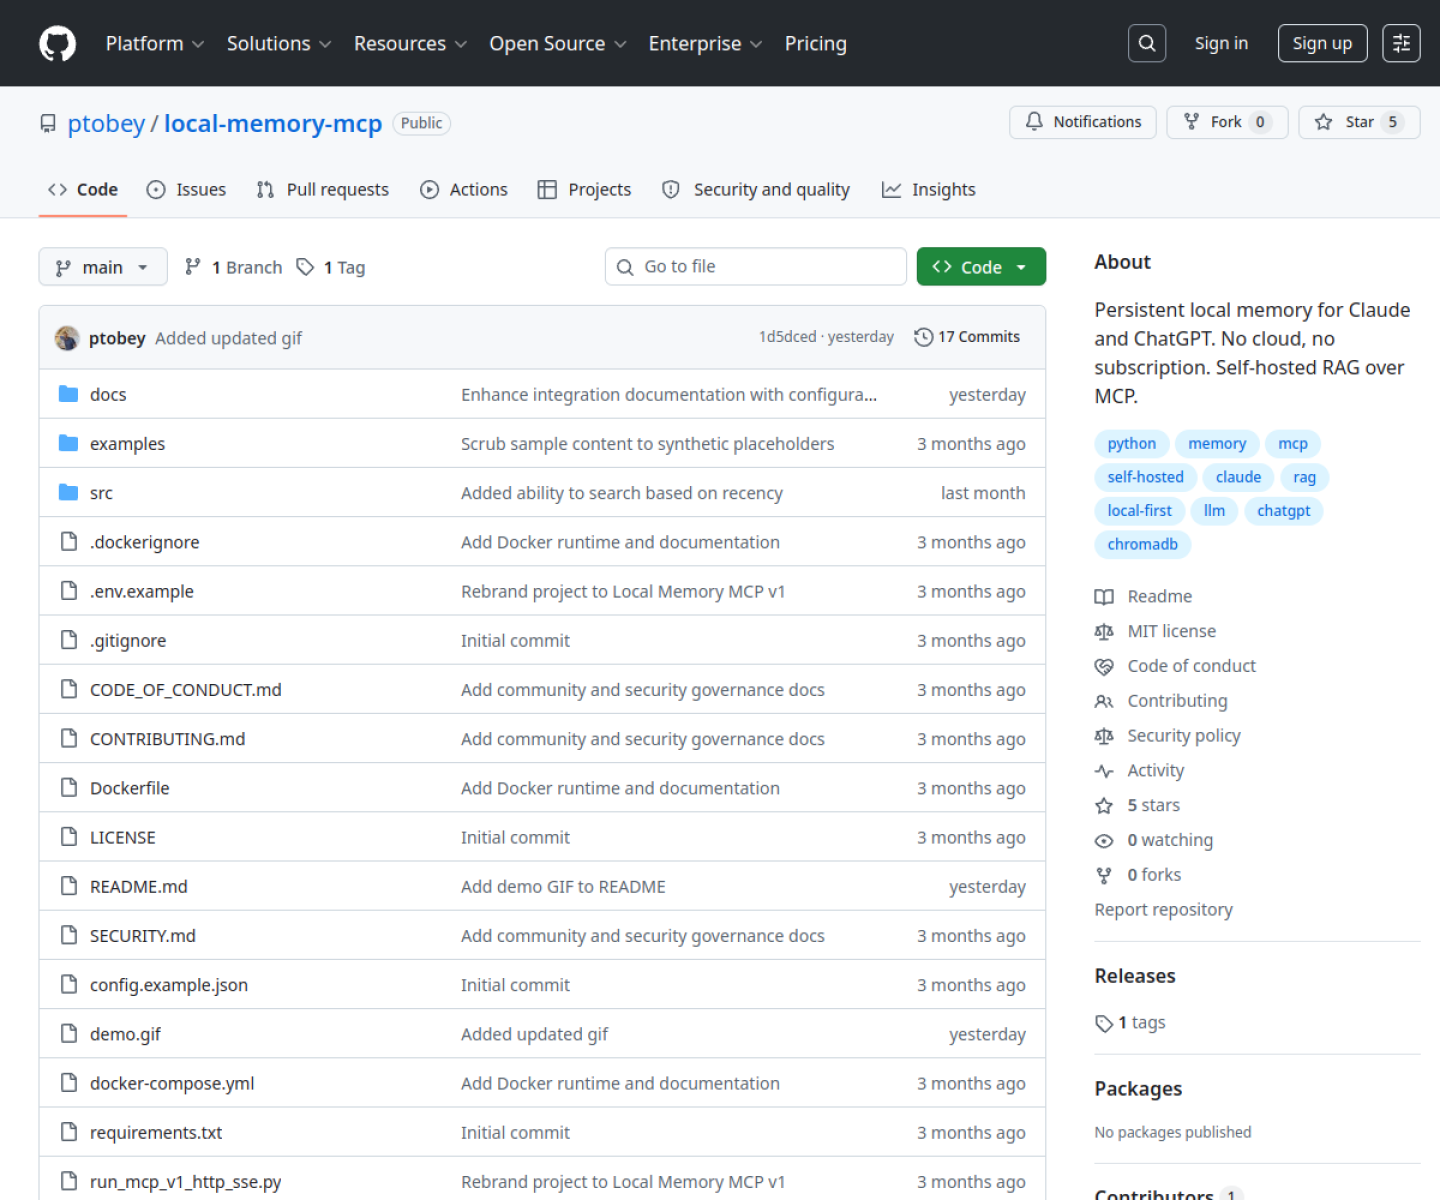Viewport: 1440px width, 1200px height.
Task: Open the demo.gif file
Action: [x=125, y=1034]
